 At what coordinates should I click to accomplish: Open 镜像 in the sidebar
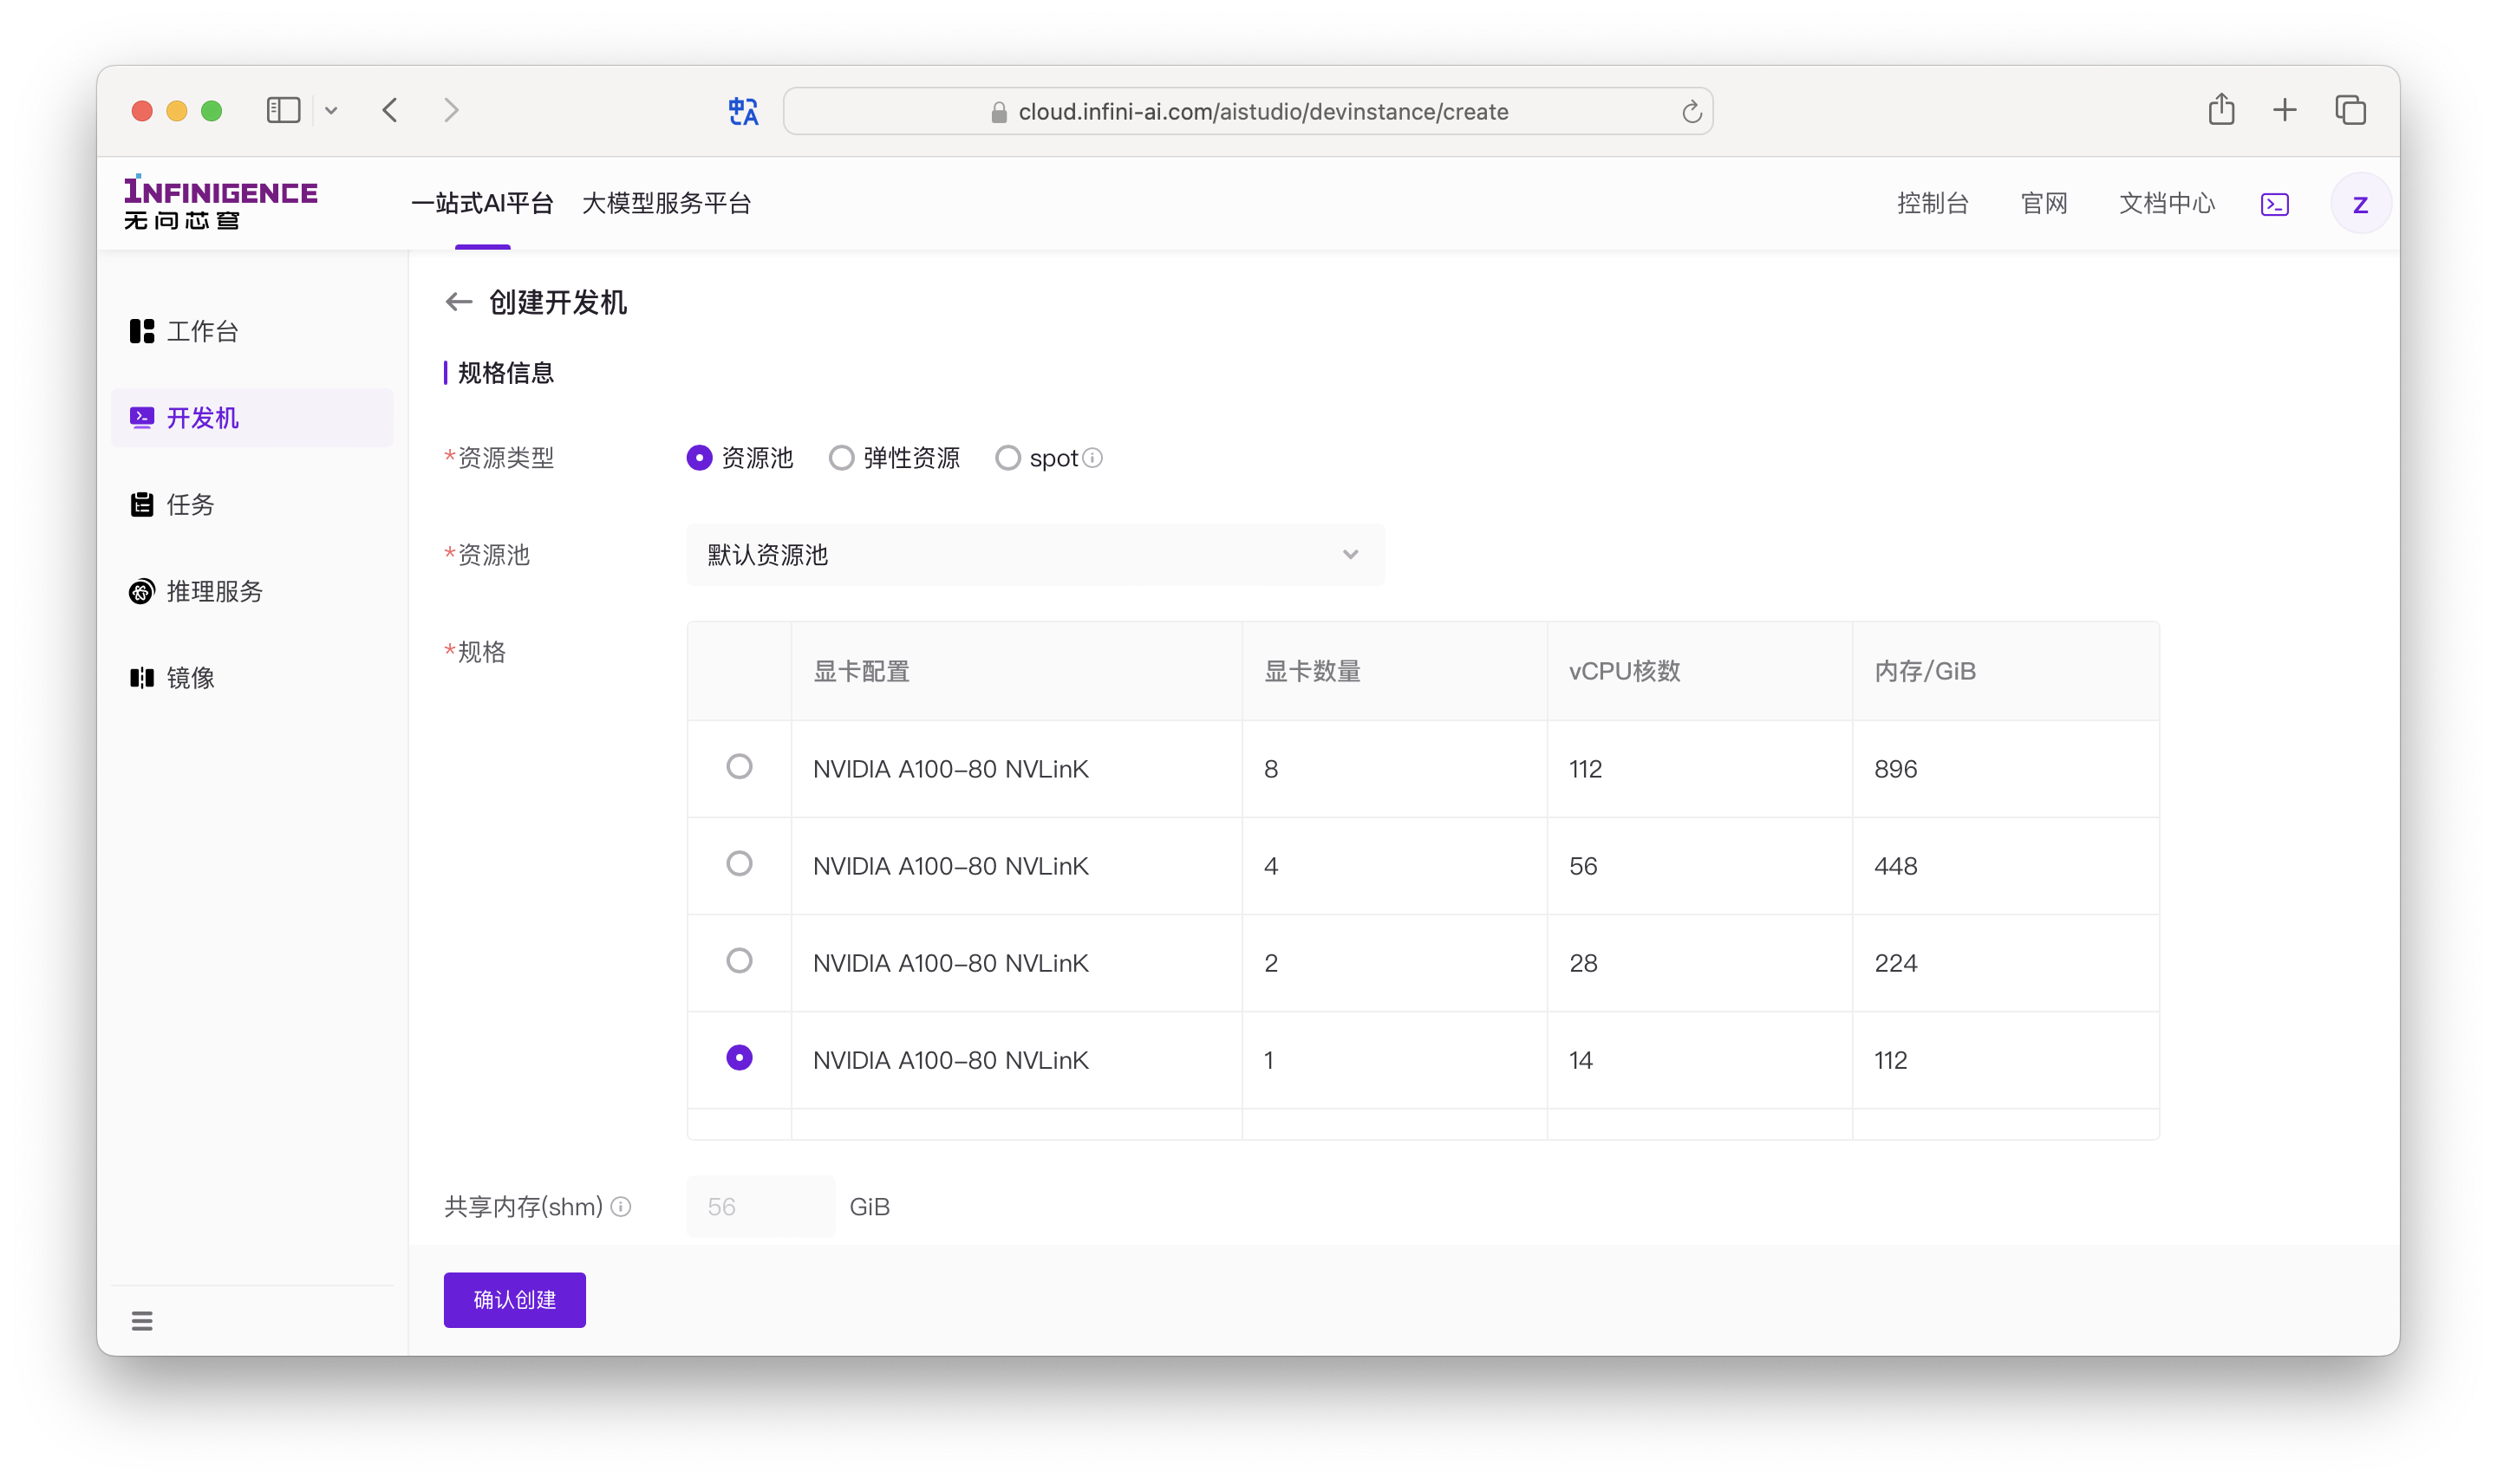(252, 678)
